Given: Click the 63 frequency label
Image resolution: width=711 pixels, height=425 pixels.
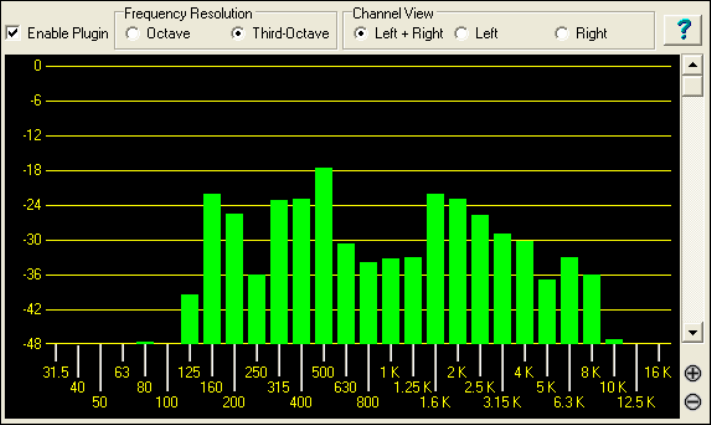Looking at the screenshot, I should point(122,372).
